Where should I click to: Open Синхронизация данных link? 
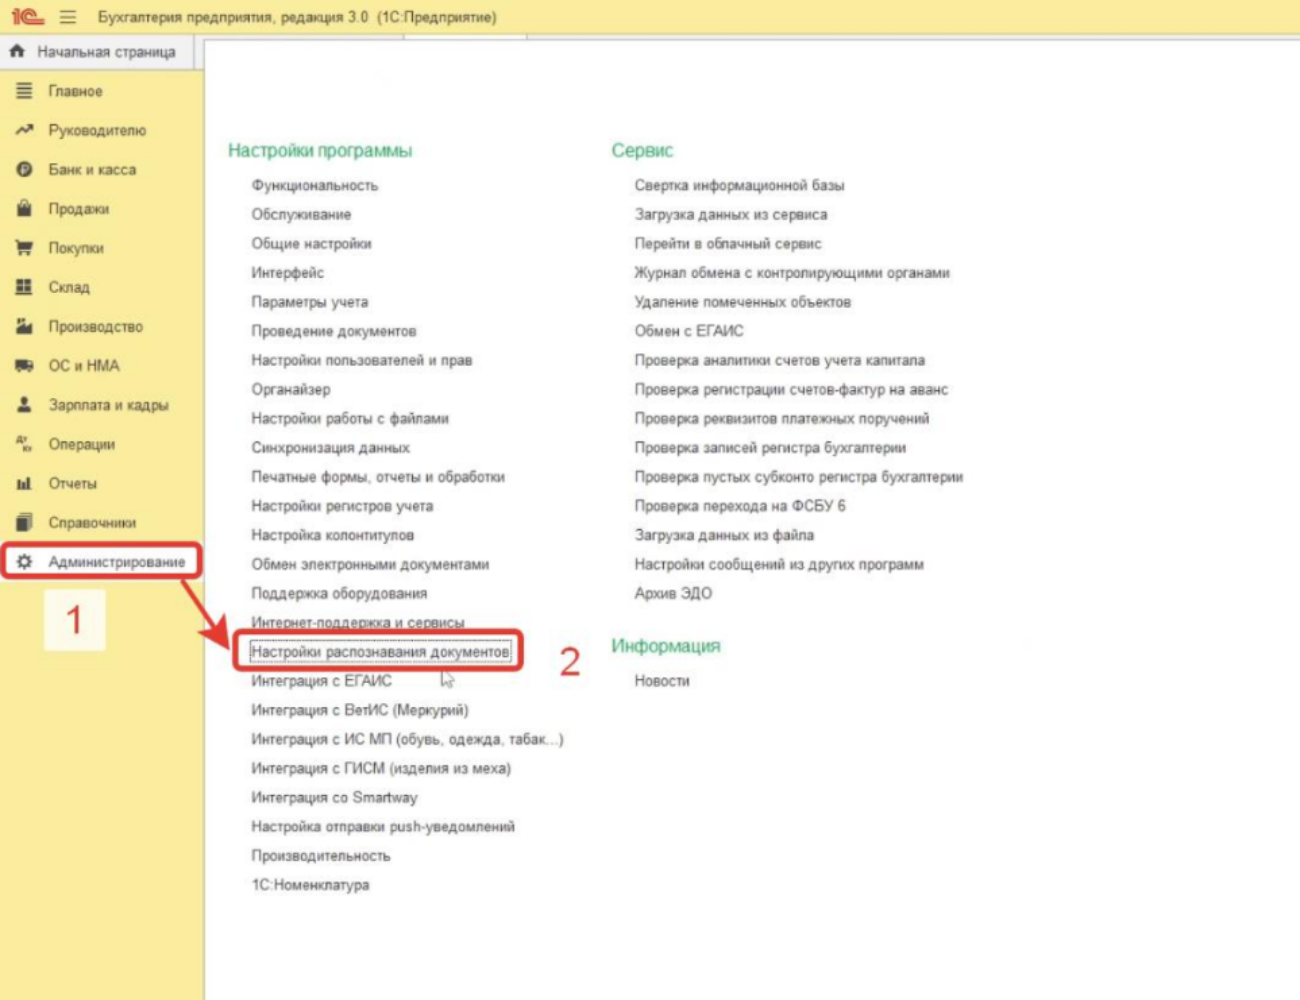[x=330, y=447]
